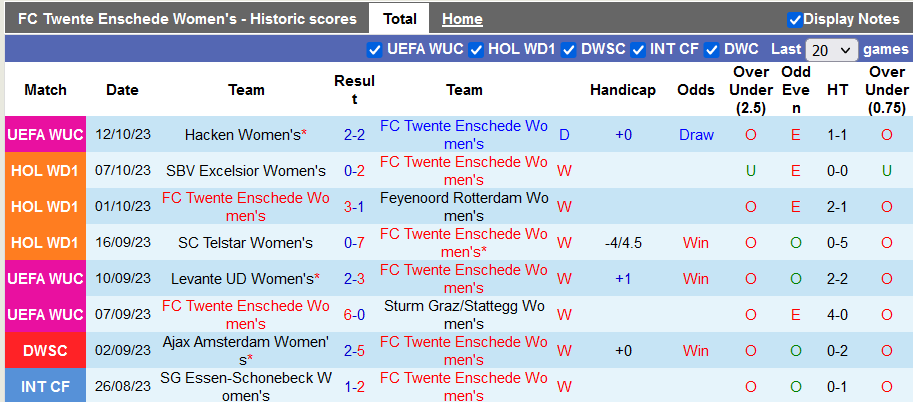This screenshot has width=913, height=402.
Task: Uncheck the UEFA WUC filter checkbox
Action: (375, 50)
